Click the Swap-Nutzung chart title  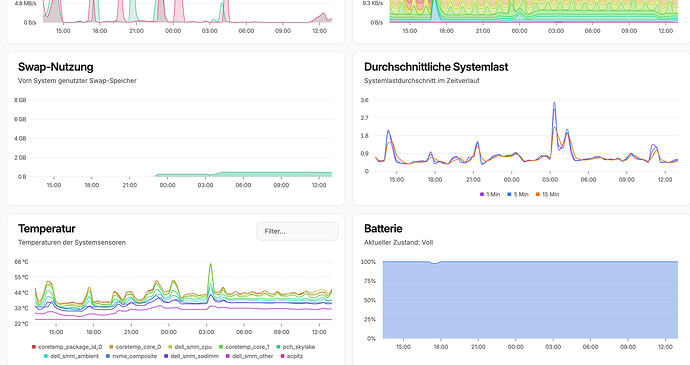55,67
